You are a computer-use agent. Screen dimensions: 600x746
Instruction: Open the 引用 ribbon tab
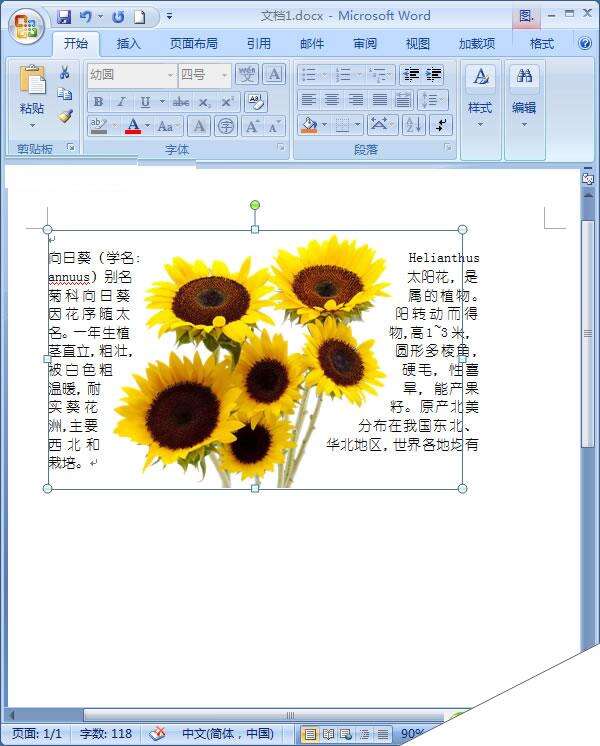click(258, 44)
